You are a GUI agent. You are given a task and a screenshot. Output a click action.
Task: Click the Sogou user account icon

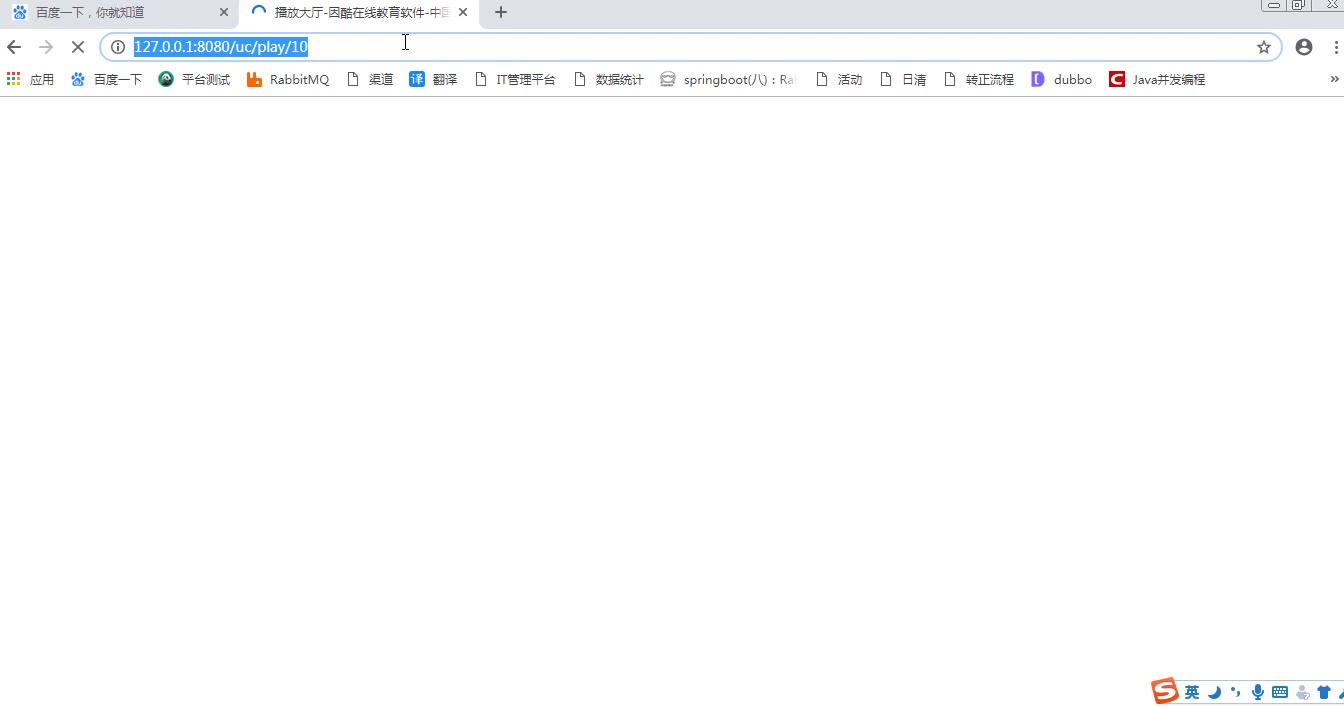[1302, 692]
